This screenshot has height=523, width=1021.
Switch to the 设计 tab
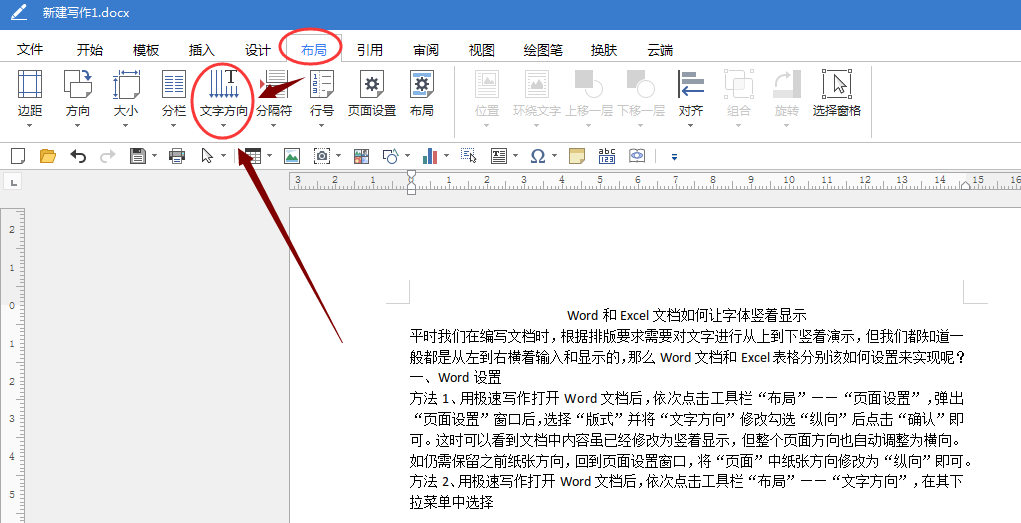pos(258,50)
